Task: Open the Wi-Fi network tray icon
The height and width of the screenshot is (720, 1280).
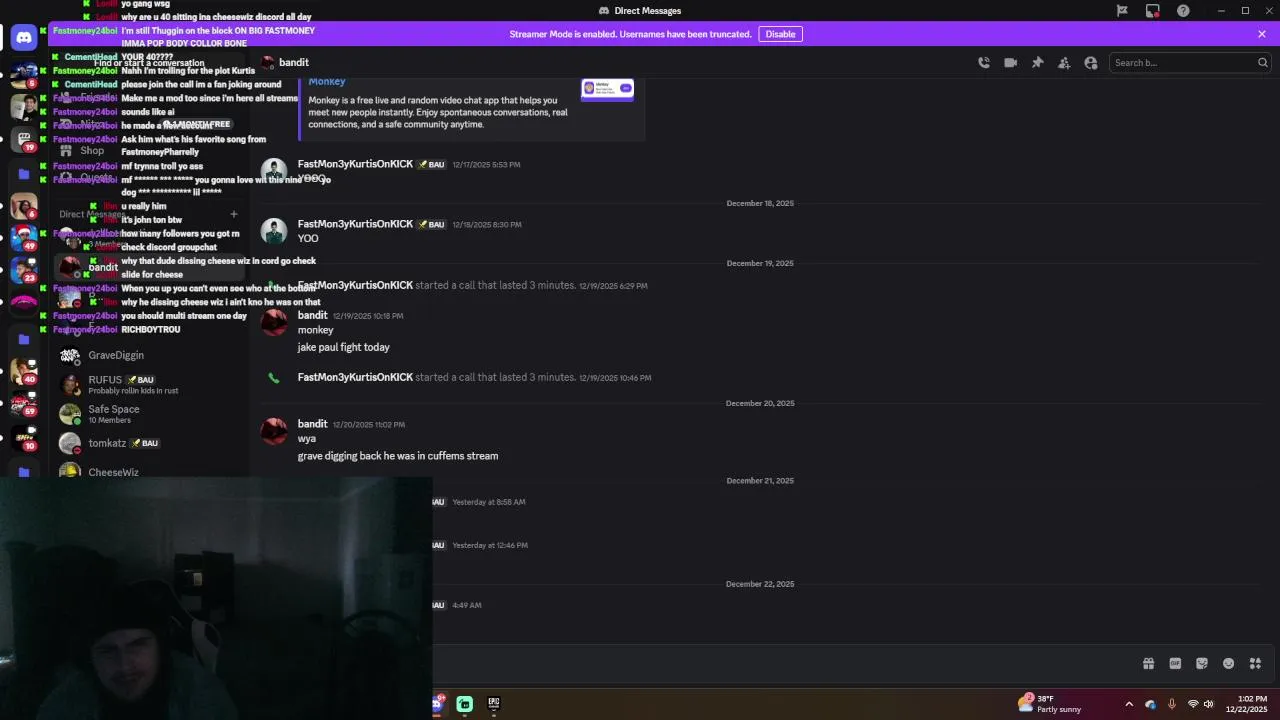Action: [x=1192, y=704]
